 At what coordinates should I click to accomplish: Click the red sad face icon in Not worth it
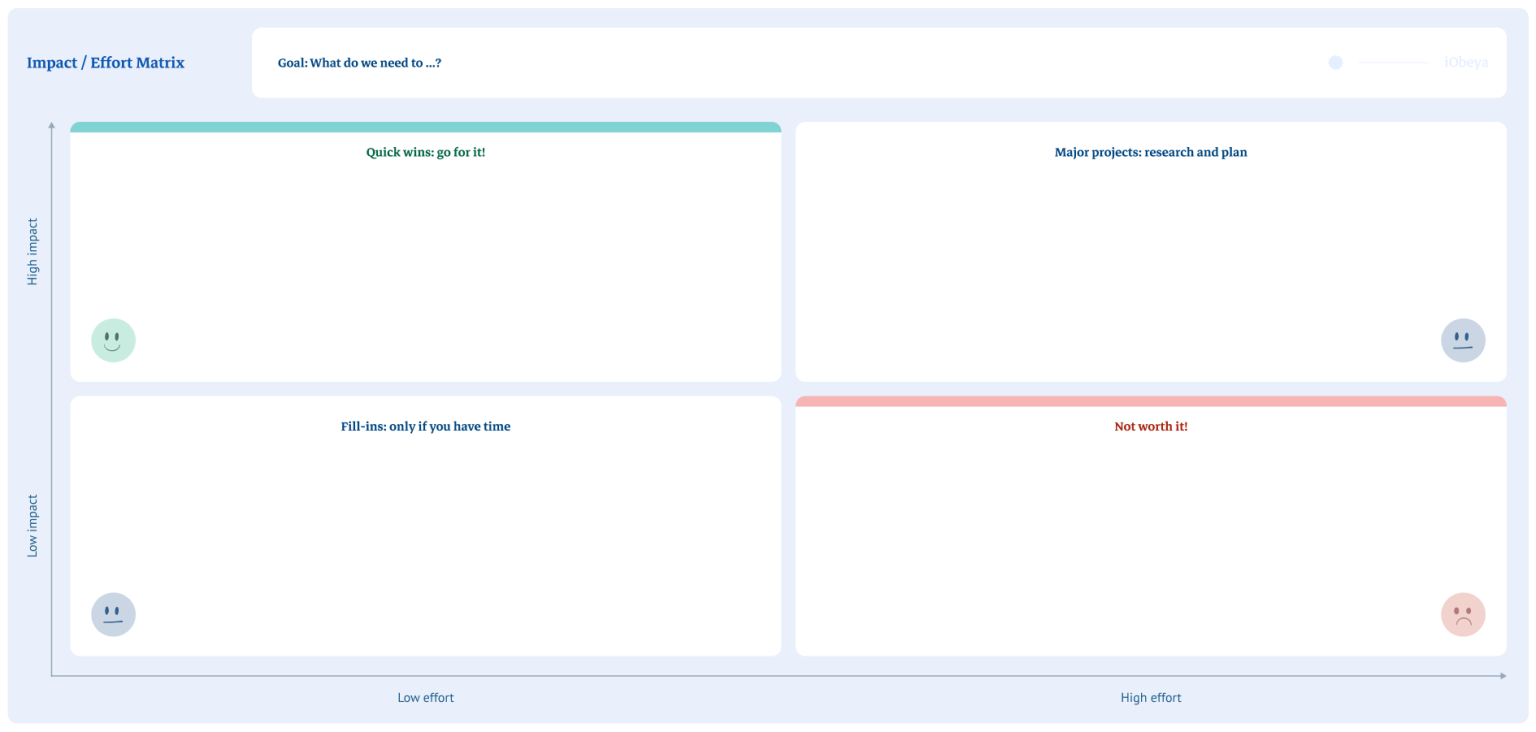tap(1463, 614)
